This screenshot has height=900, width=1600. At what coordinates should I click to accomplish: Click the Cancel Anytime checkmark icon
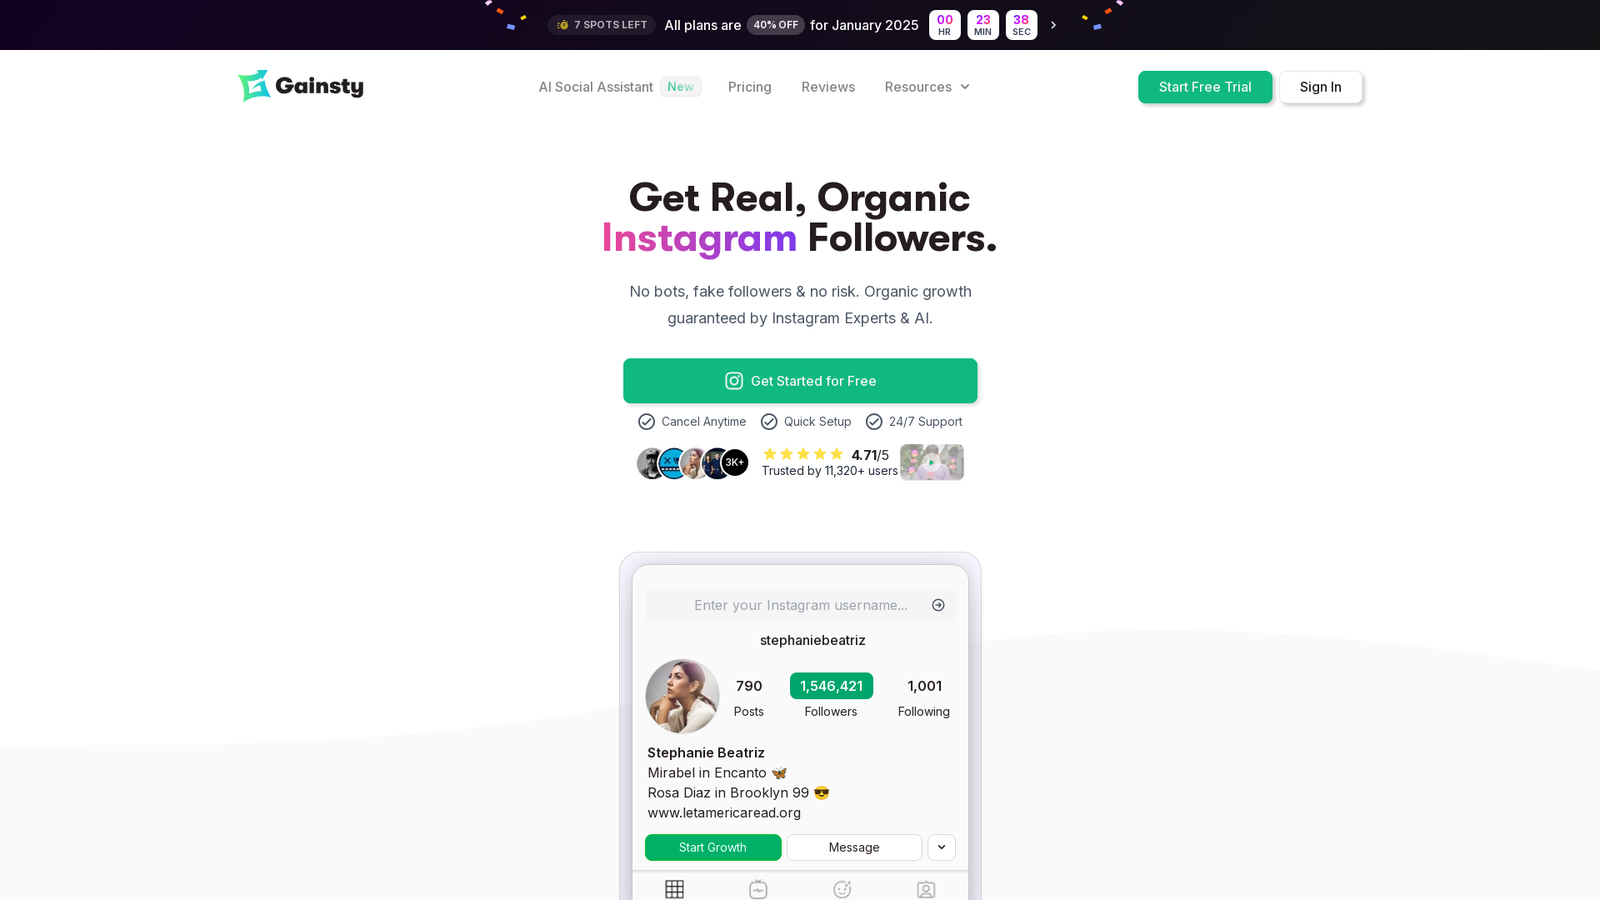(x=647, y=422)
